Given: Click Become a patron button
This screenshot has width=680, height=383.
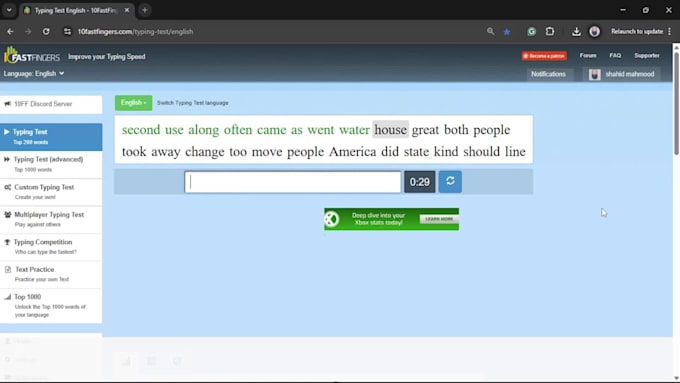Looking at the screenshot, I should coord(544,56).
